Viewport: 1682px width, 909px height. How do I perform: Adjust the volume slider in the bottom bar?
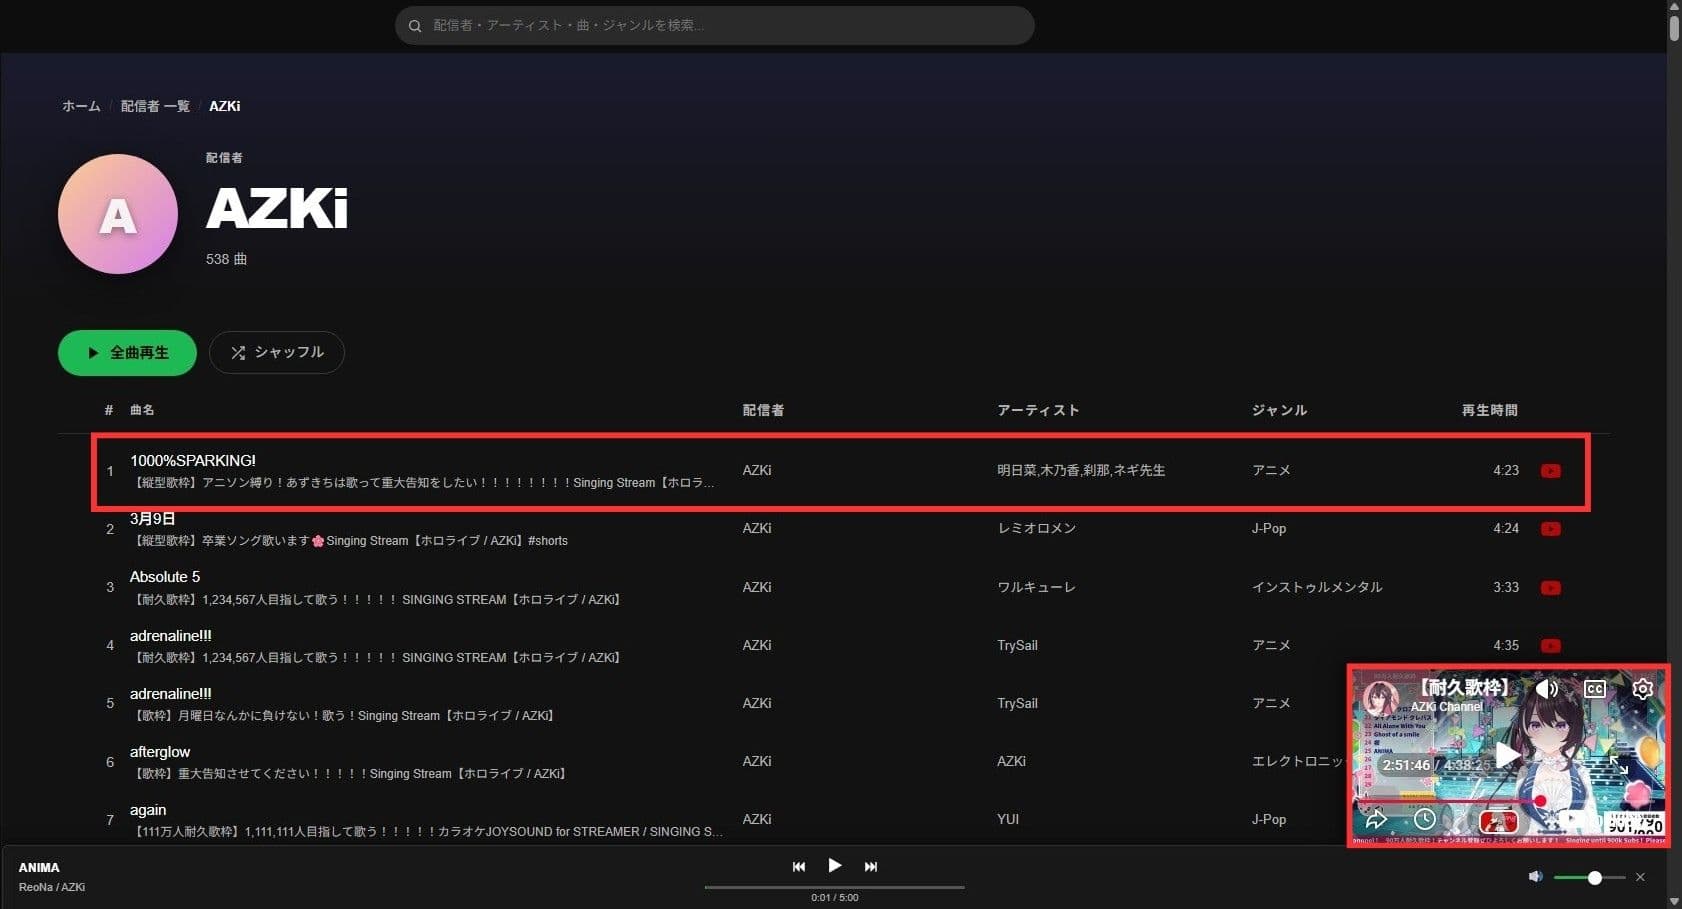coord(1594,877)
